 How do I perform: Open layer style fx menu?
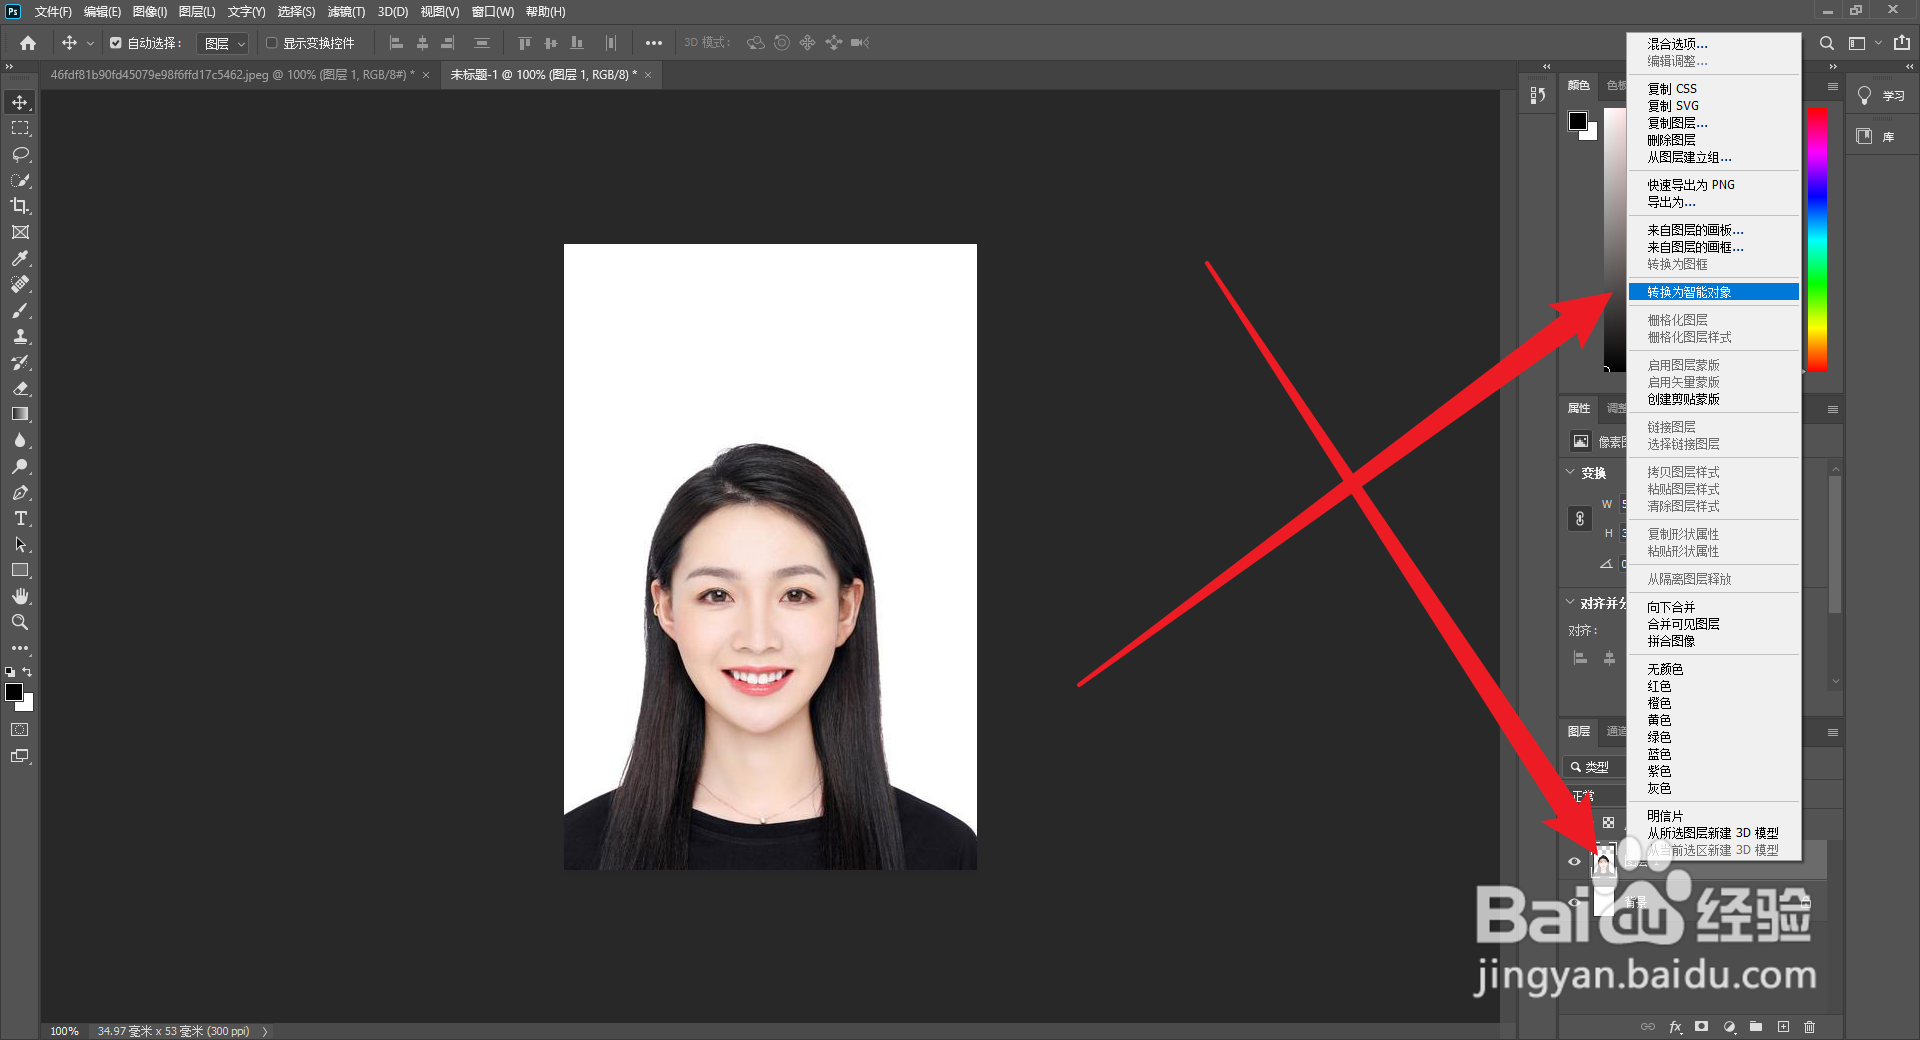click(x=1676, y=1027)
